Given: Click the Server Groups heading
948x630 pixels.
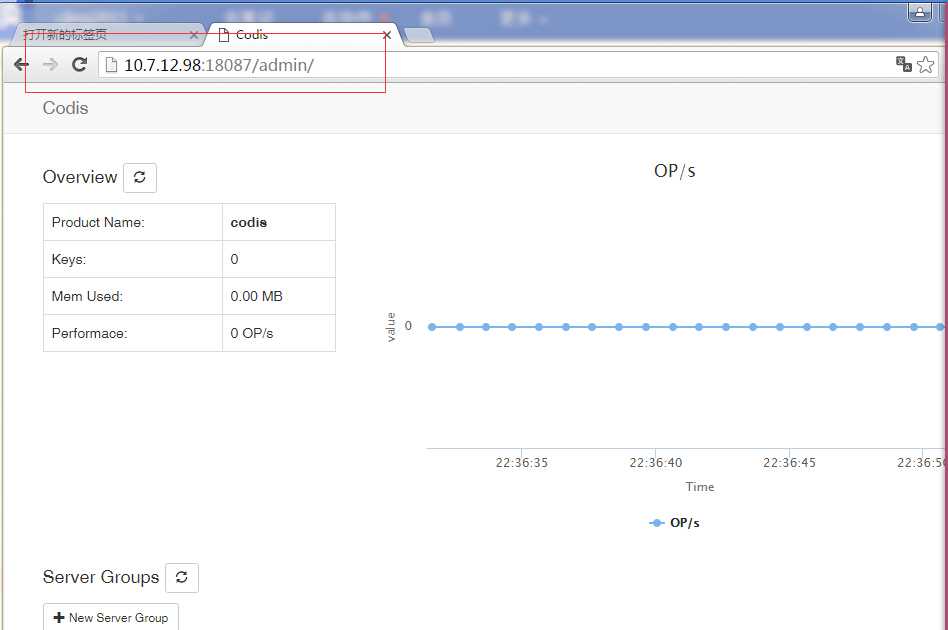Looking at the screenshot, I should [x=101, y=577].
